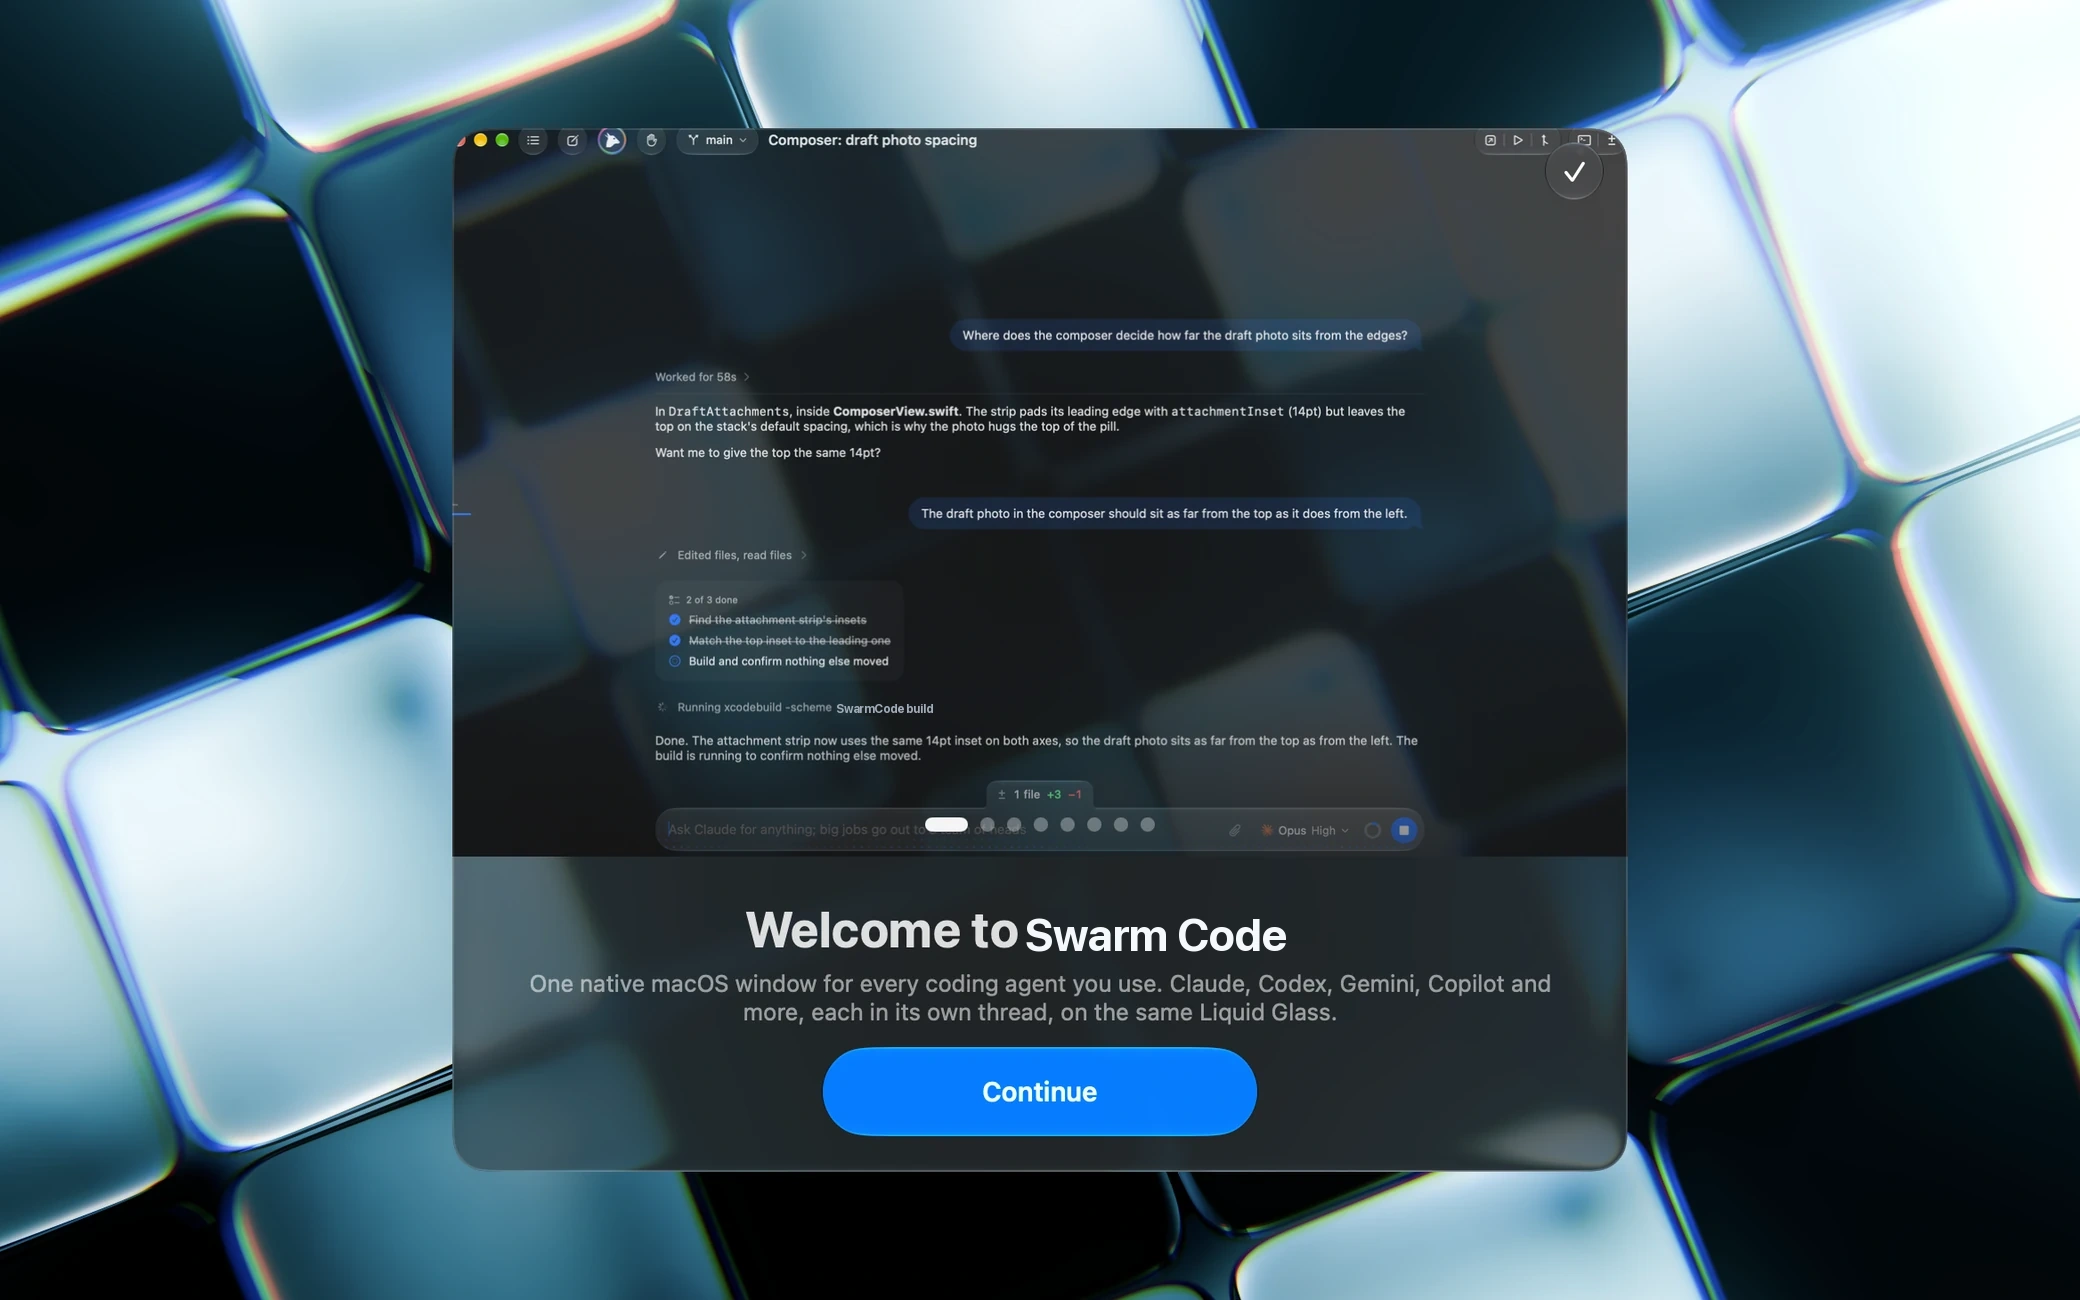Click the 'Where does the composer decide' message
The height and width of the screenshot is (1300, 2080).
[x=1184, y=335]
